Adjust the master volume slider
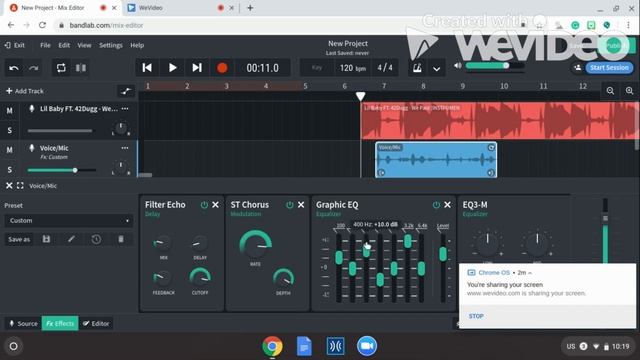This screenshot has height=360, width=640. 495,66
